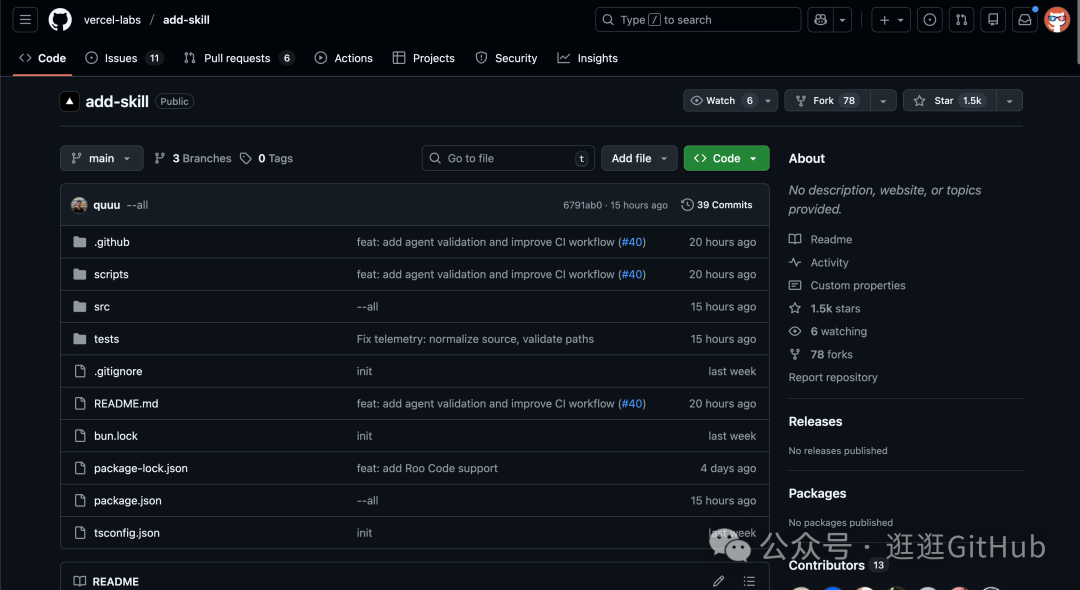Screen dimensions: 1080x590
Task: Click the pull requests icon in header
Action: click(x=961, y=20)
